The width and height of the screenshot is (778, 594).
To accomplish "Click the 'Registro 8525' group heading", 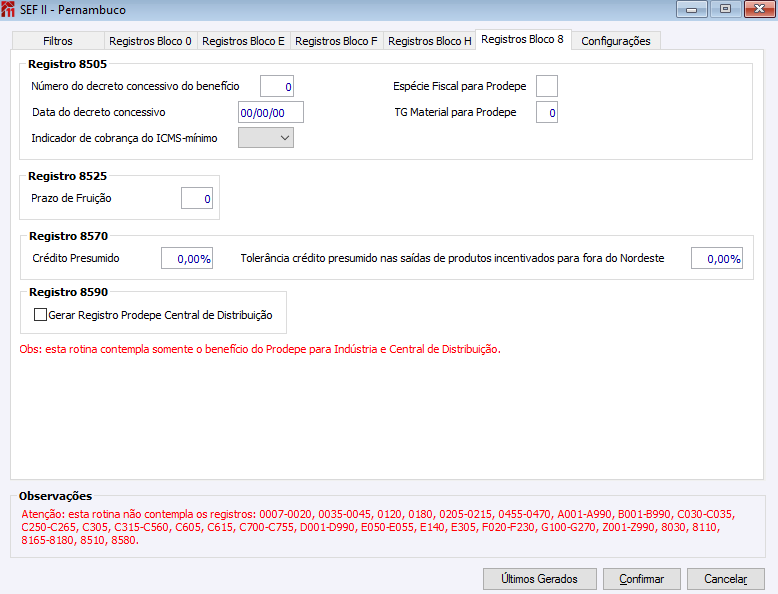I will pyautogui.click(x=67, y=176).
